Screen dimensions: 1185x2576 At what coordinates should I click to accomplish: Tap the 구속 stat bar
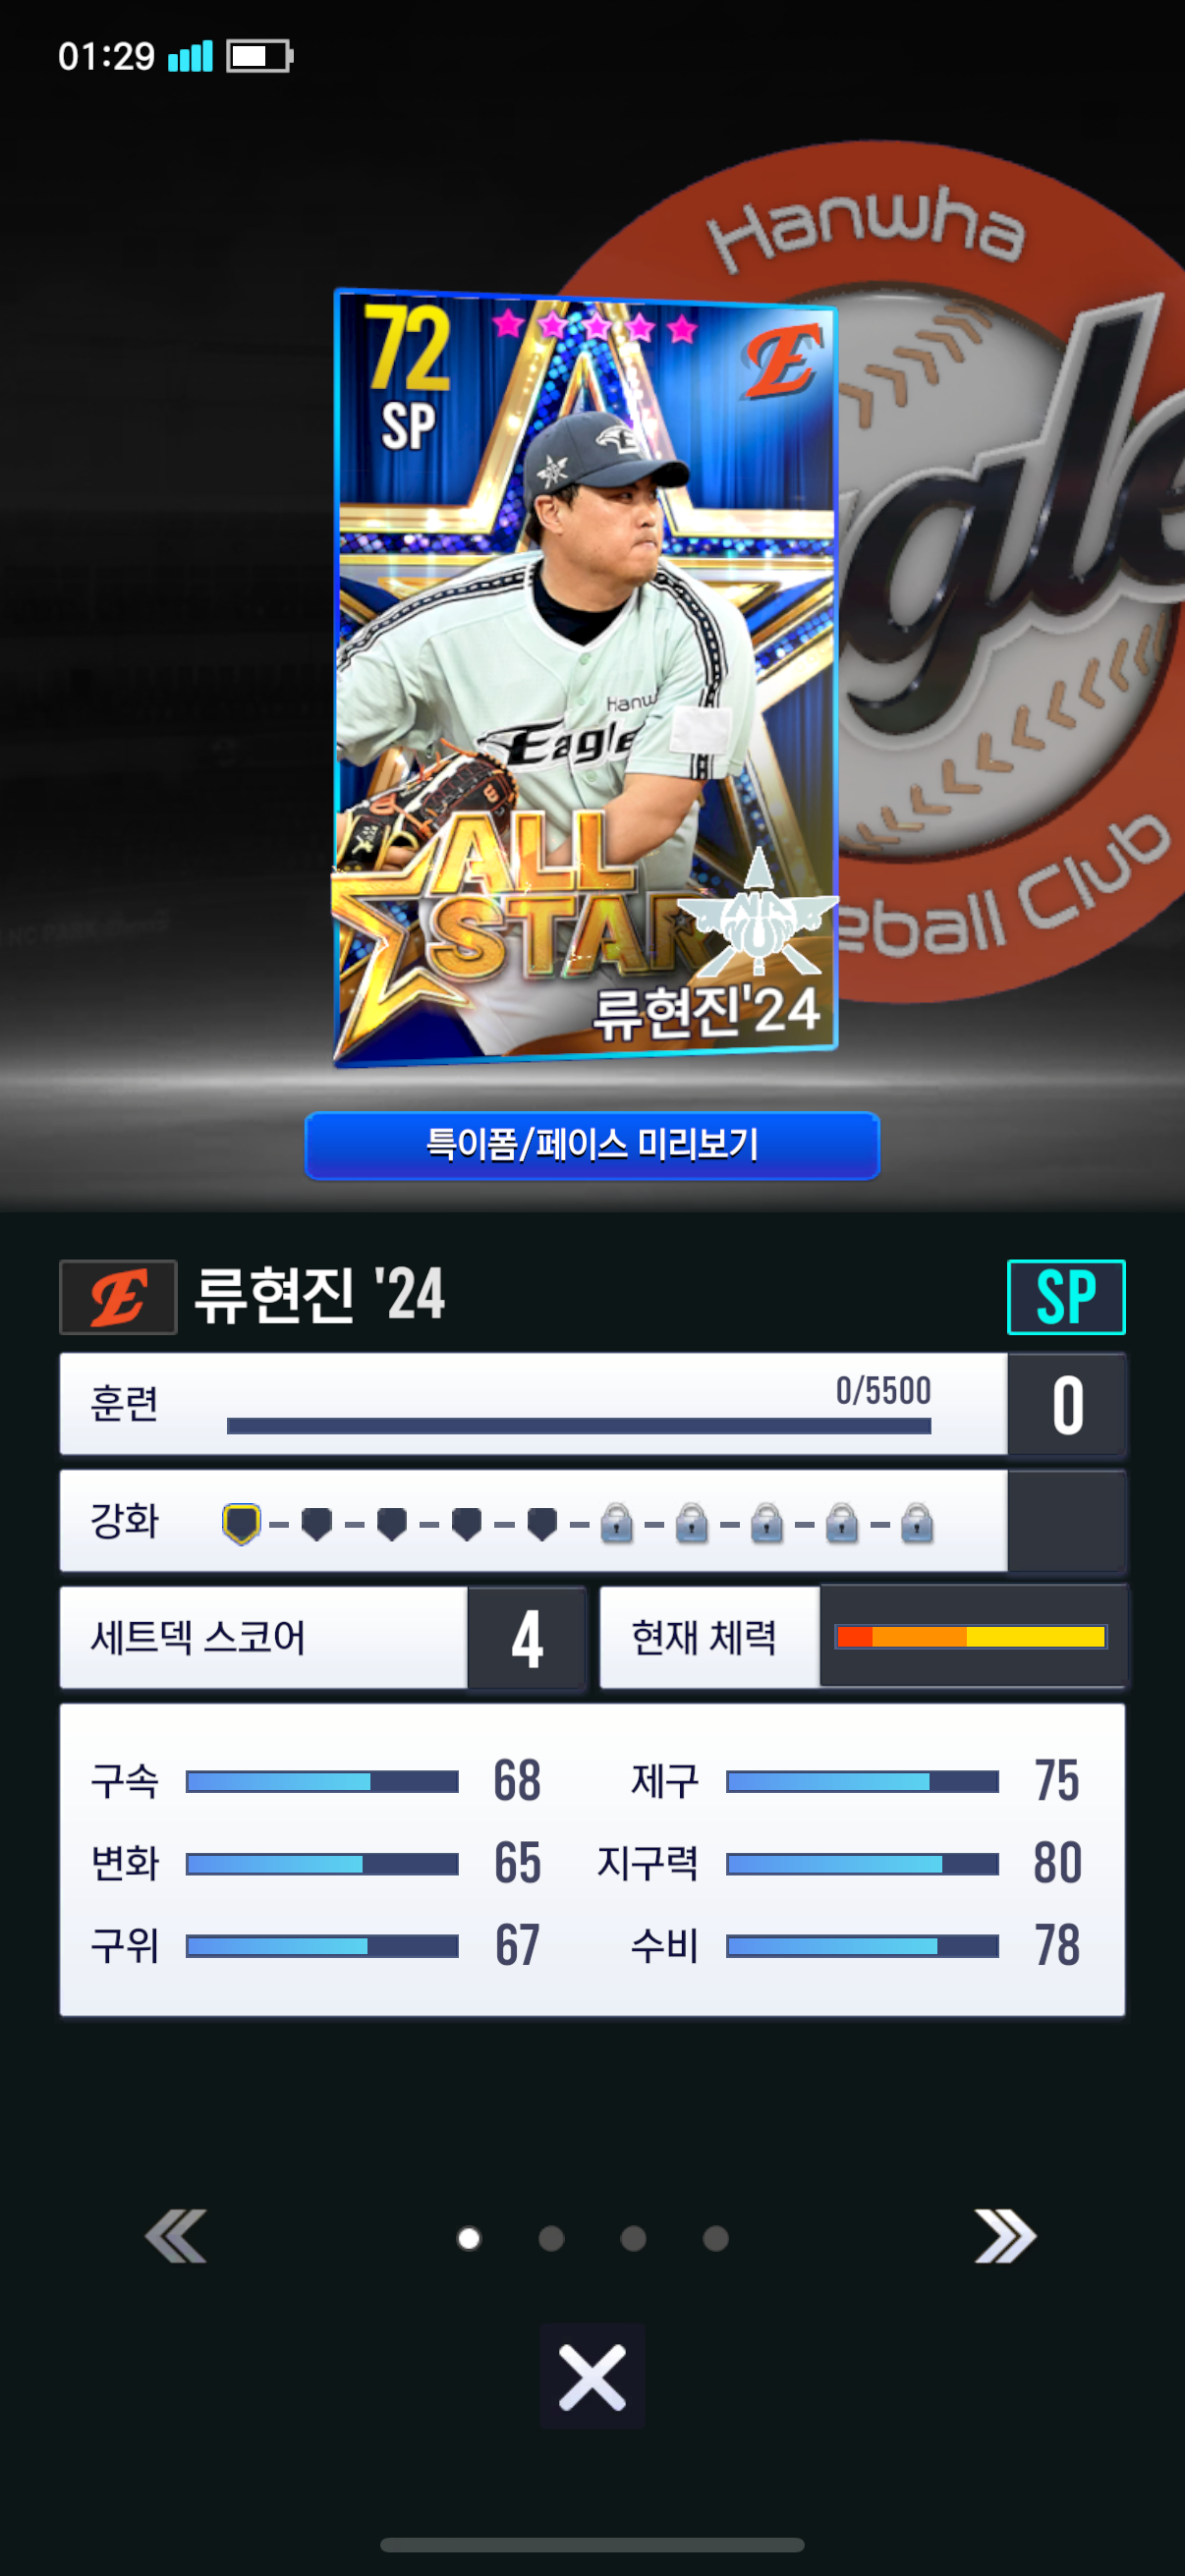[322, 1781]
